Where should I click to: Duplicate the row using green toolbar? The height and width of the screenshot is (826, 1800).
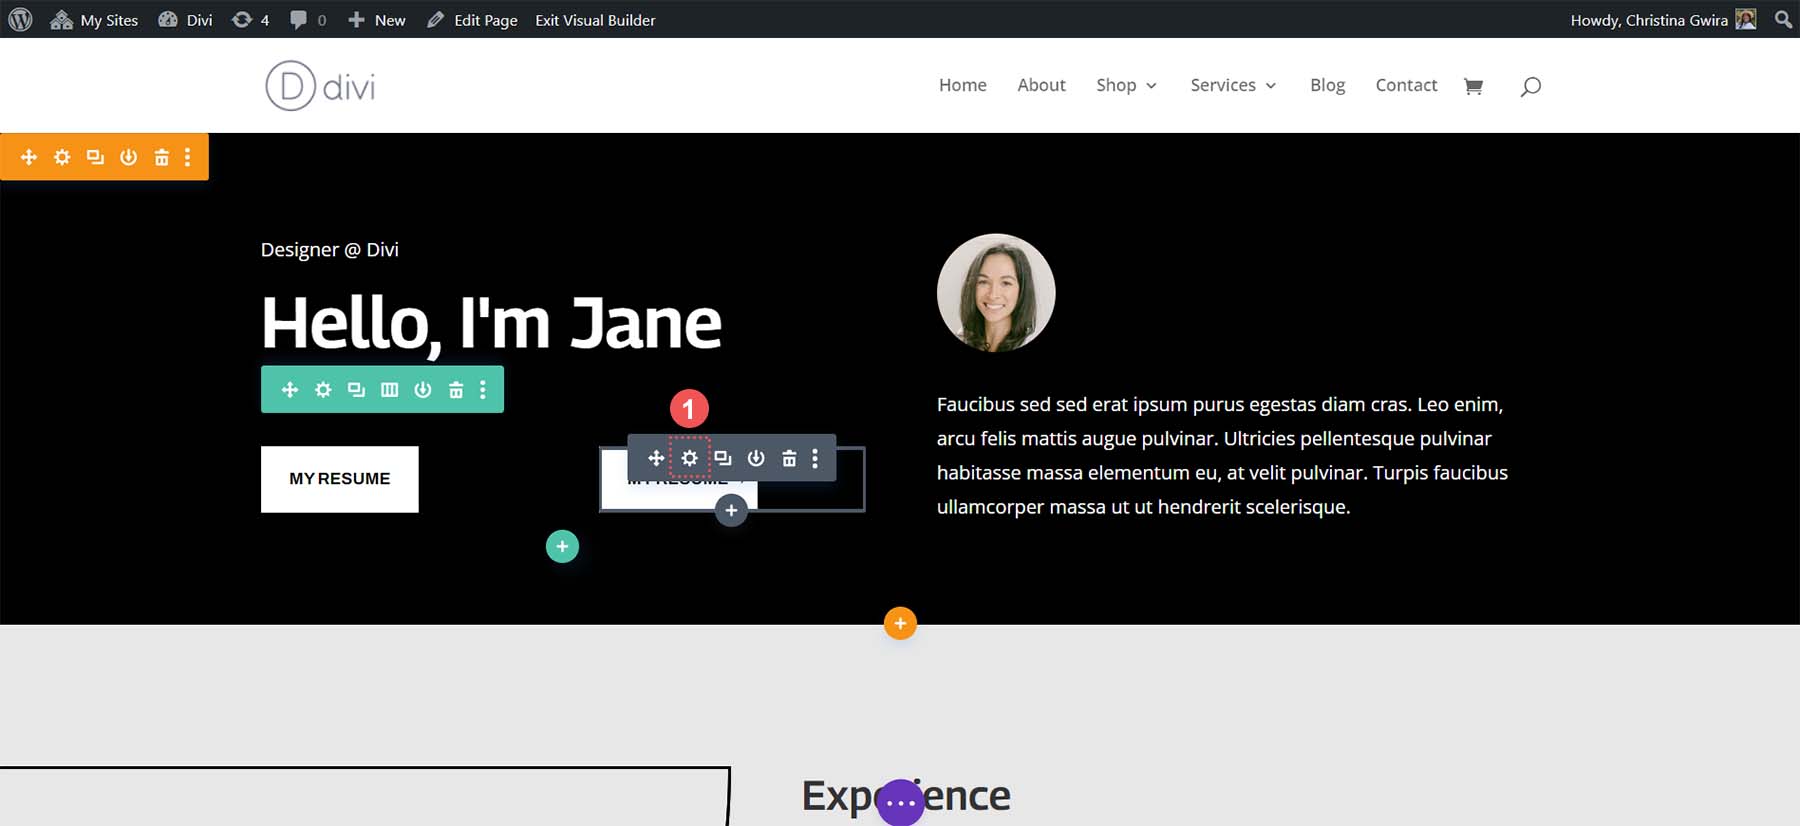point(356,389)
